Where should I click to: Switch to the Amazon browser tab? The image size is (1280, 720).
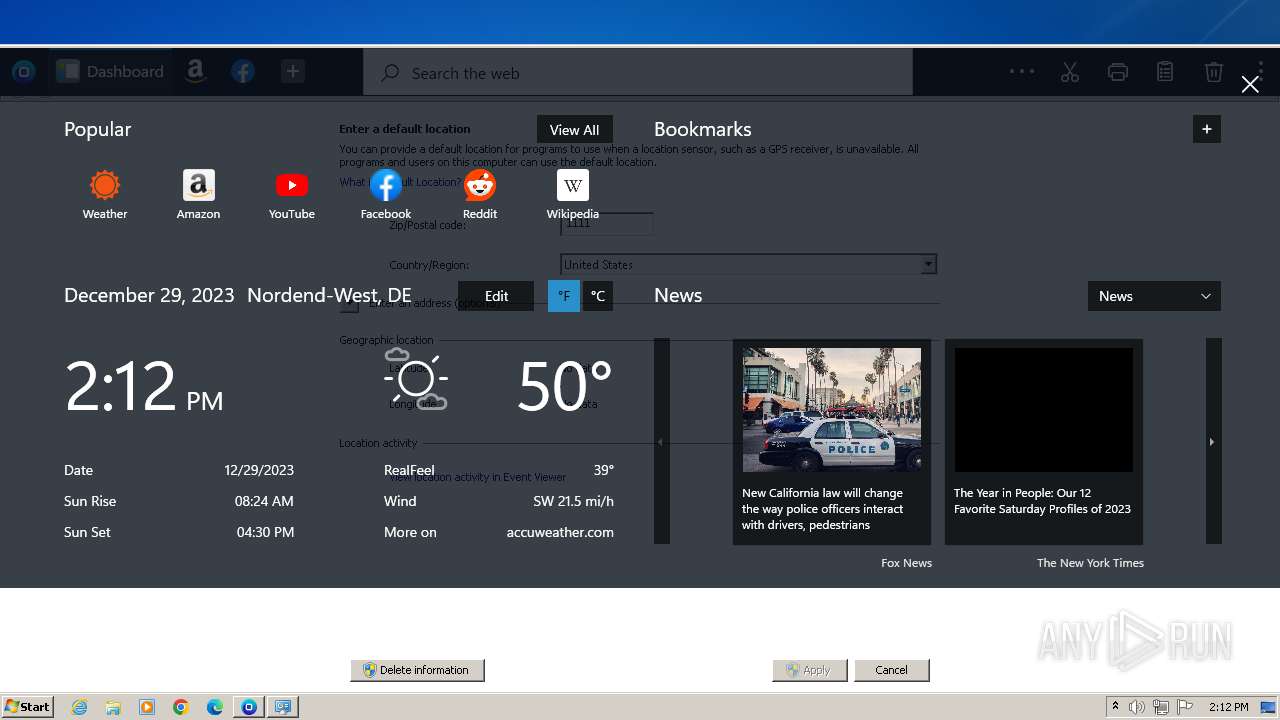point(196,71)
